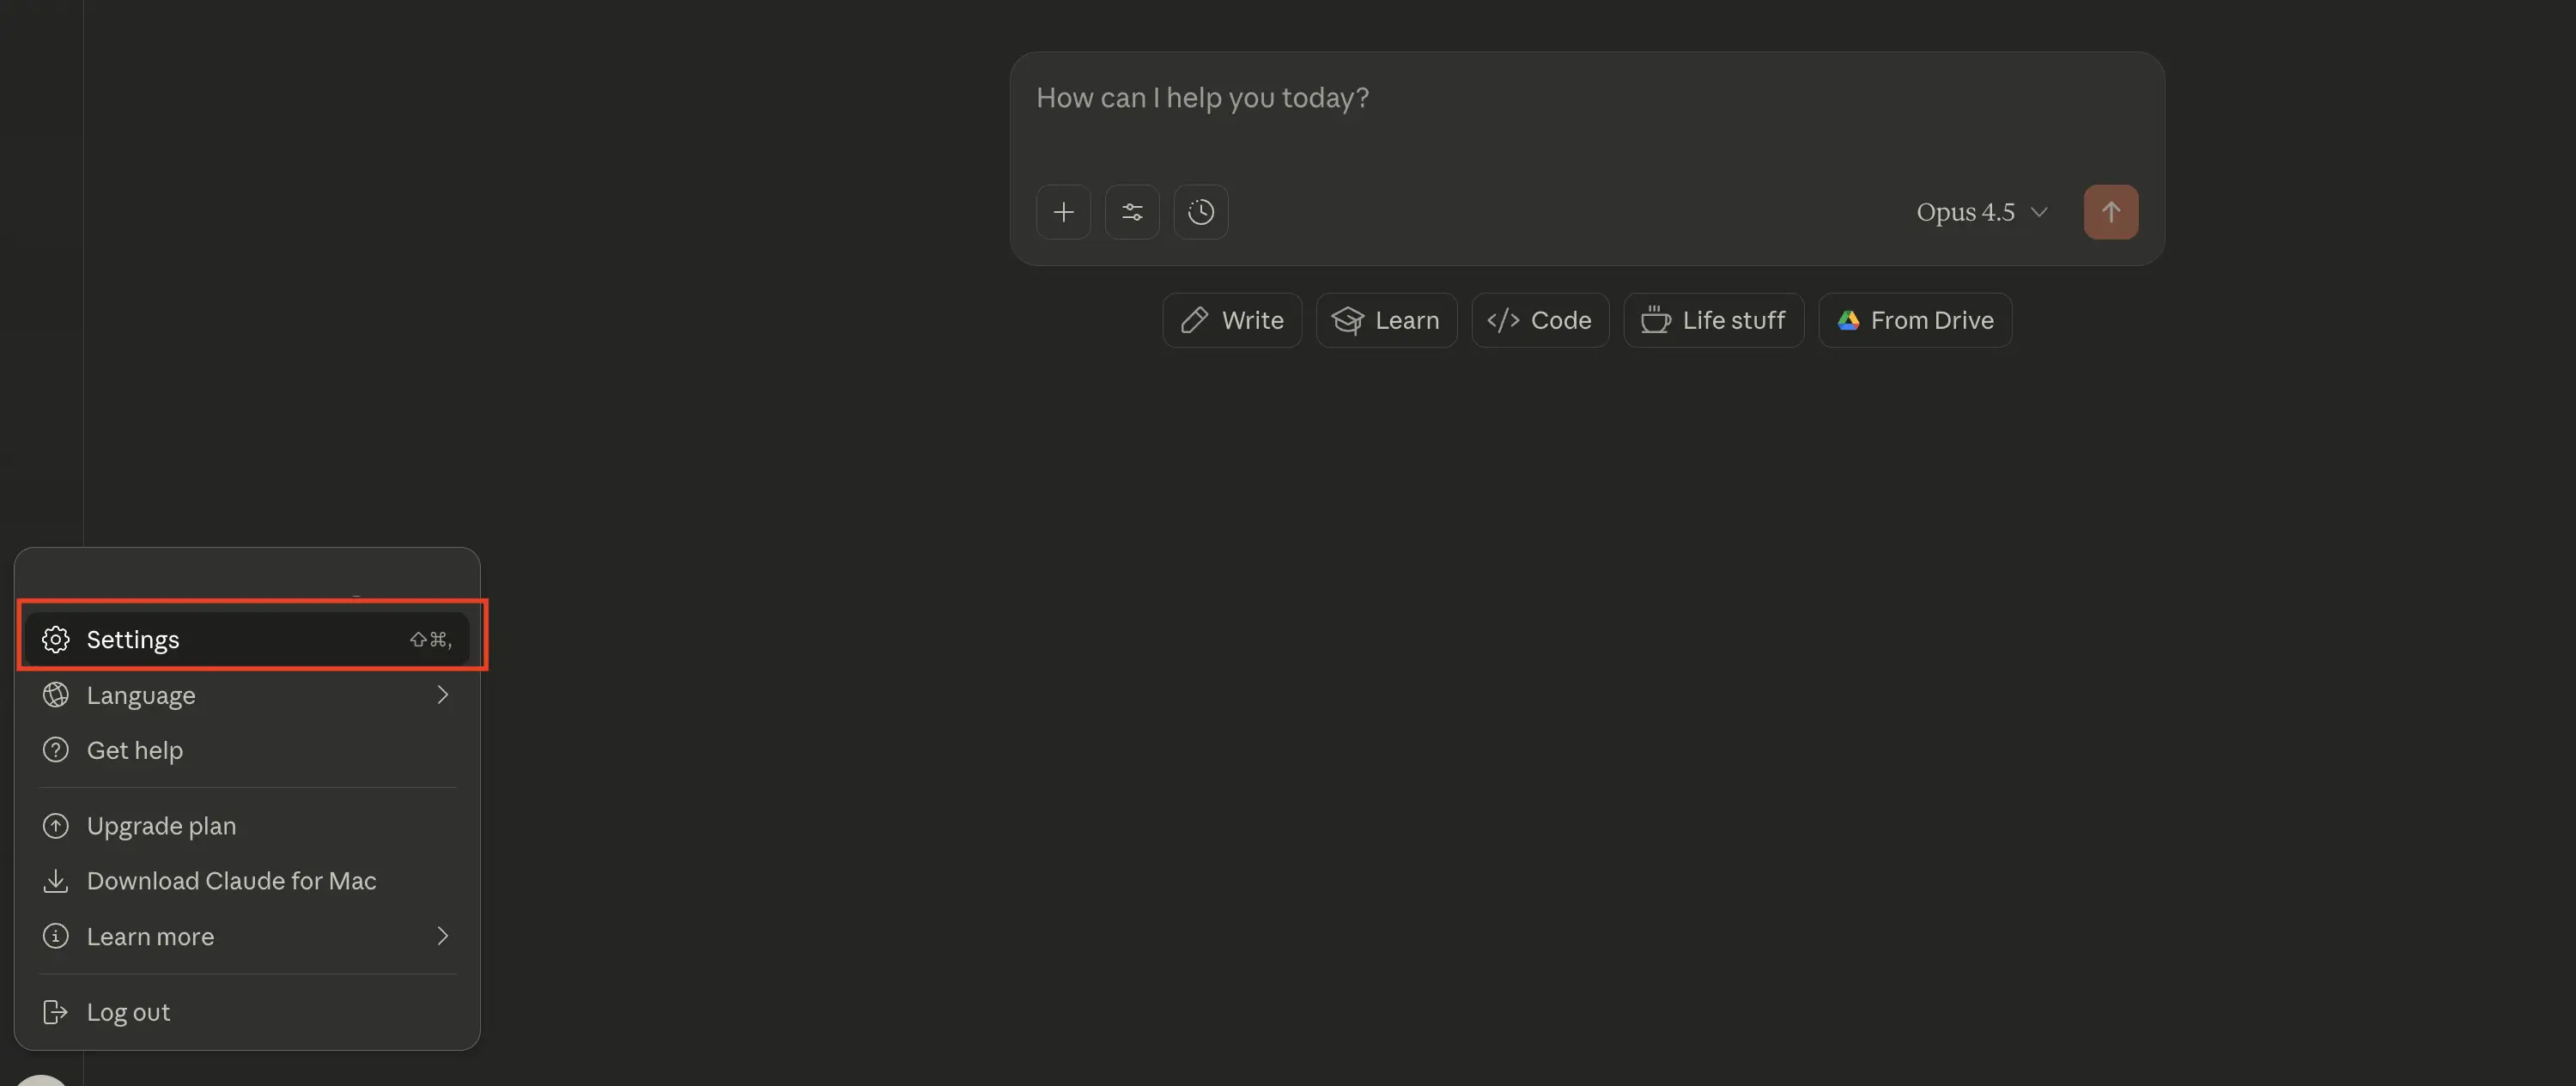Click the Learn graduation cap icon
Image resolution: width=2576 pixels, height=1086 pixels.
click(1348, 320)
